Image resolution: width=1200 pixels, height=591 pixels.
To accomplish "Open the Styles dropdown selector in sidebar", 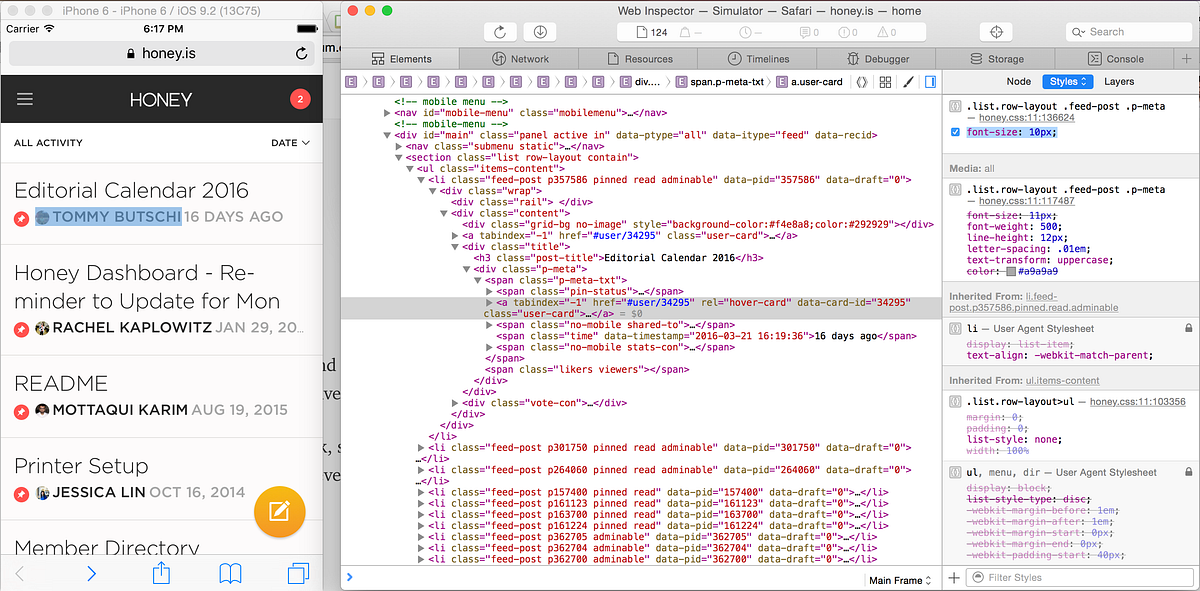I will [1068, 81].
